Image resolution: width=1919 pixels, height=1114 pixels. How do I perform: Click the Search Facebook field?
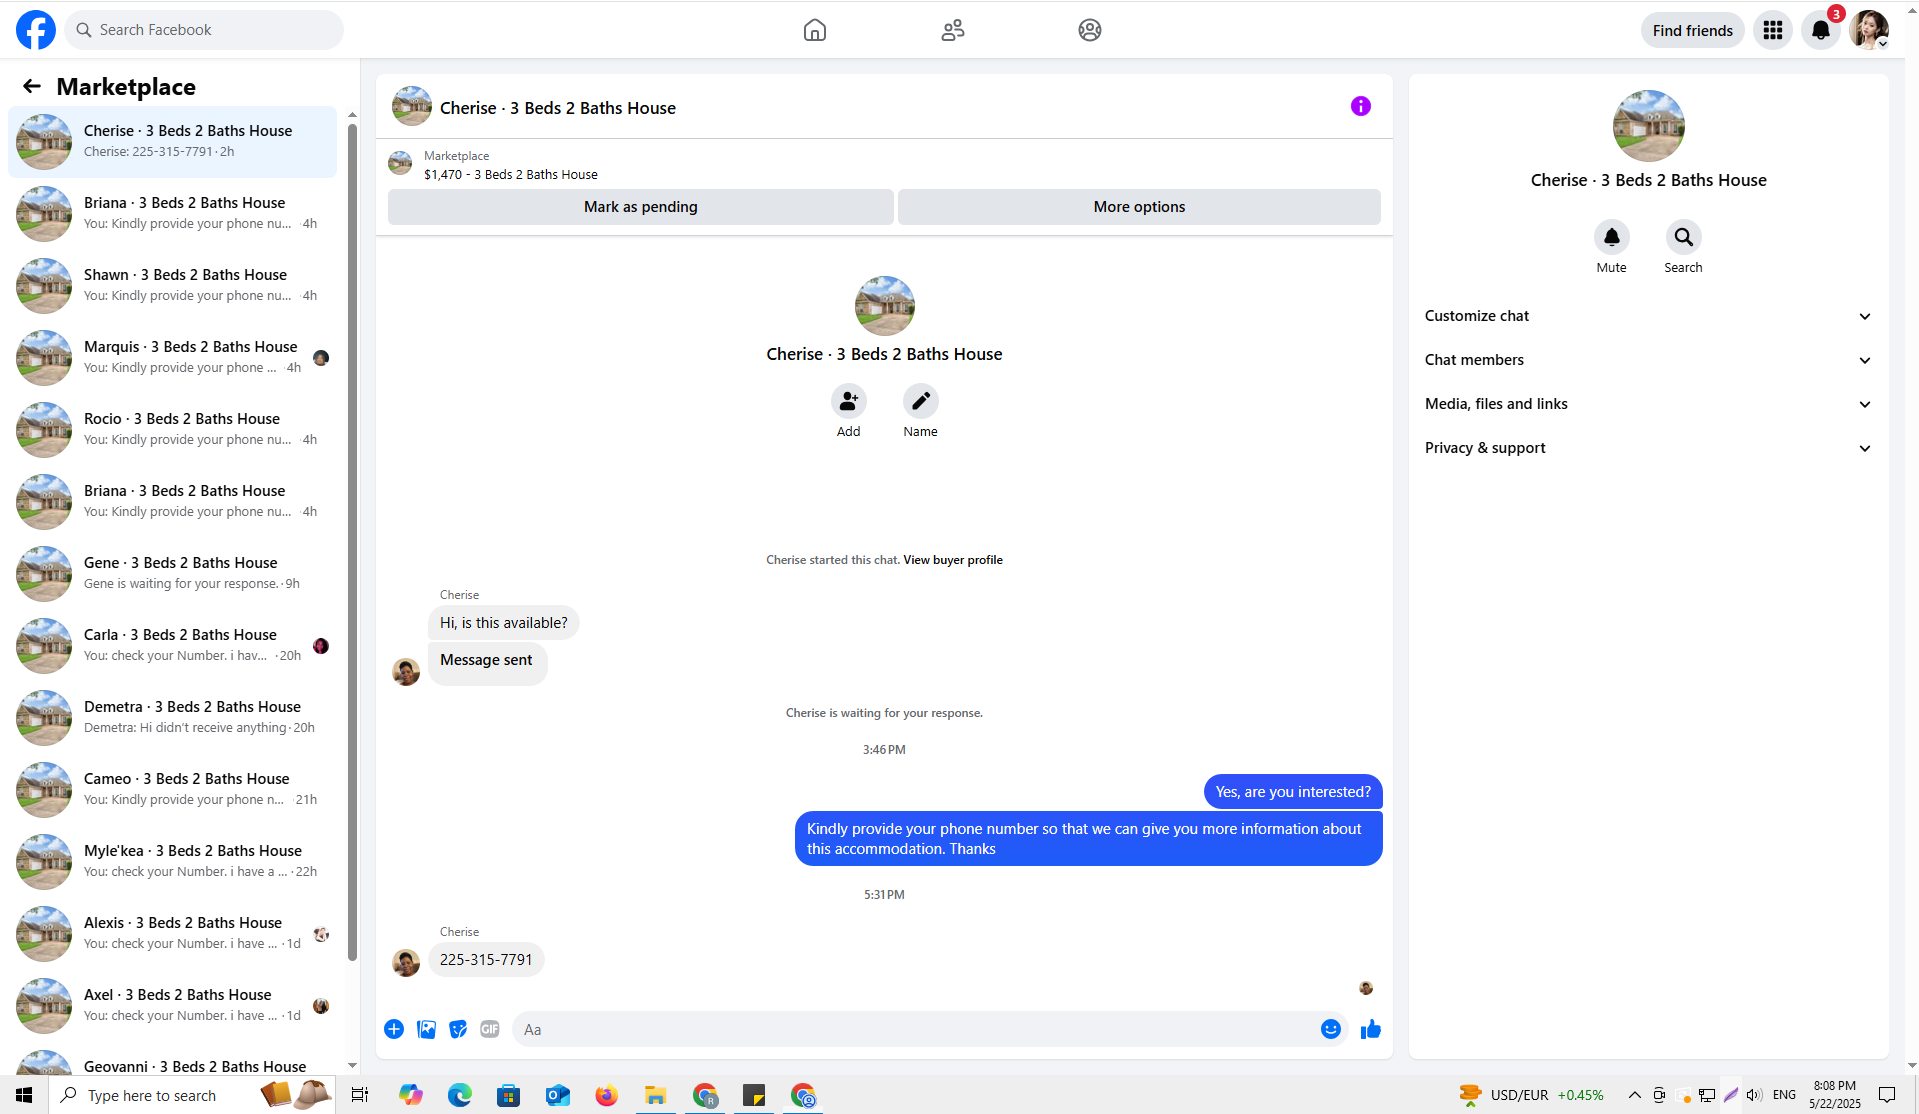pos(204,30)
